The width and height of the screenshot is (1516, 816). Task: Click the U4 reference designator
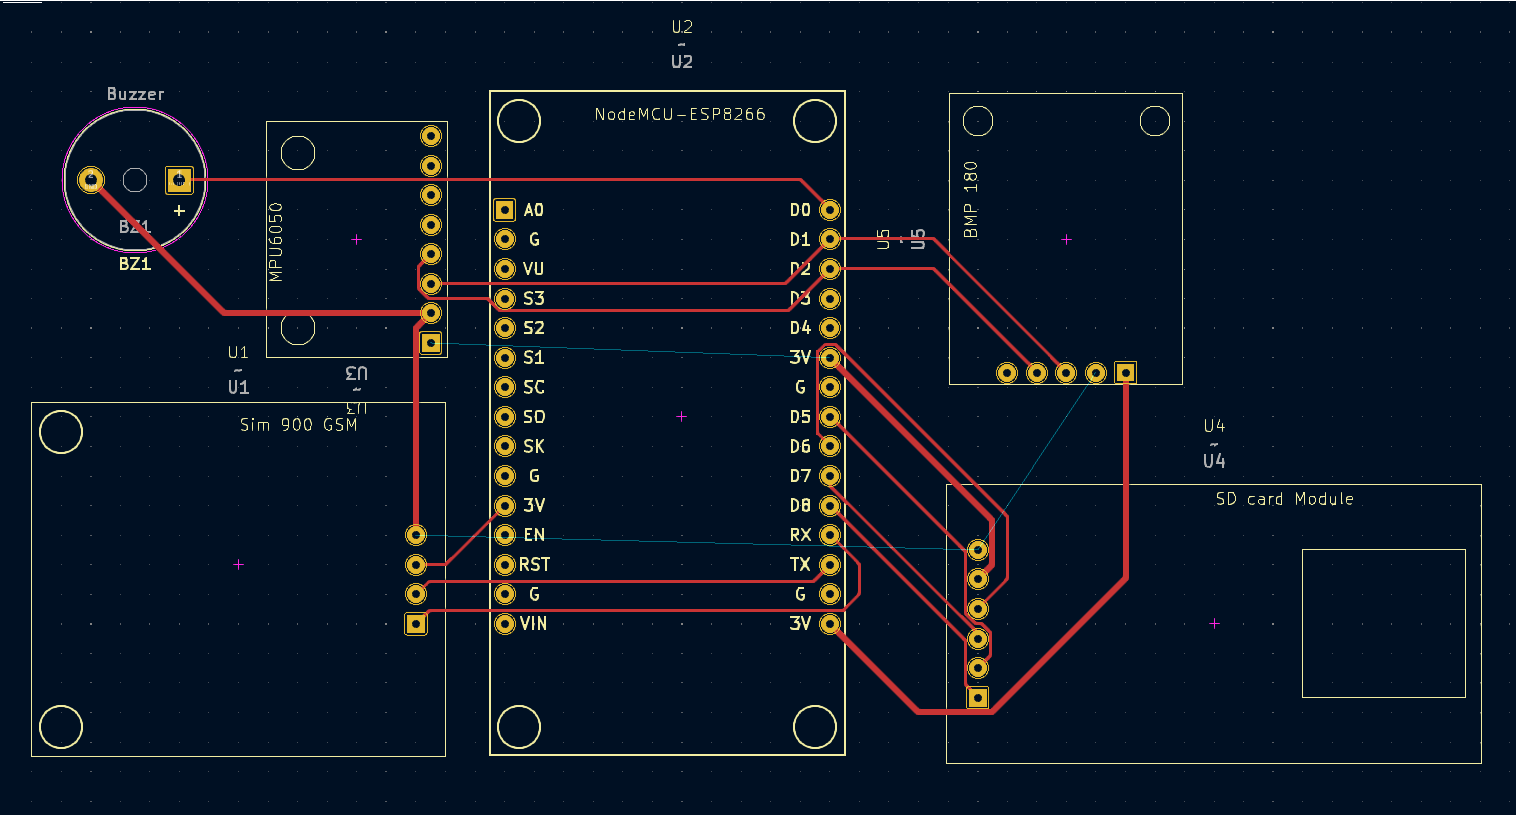coord(1214,426)
